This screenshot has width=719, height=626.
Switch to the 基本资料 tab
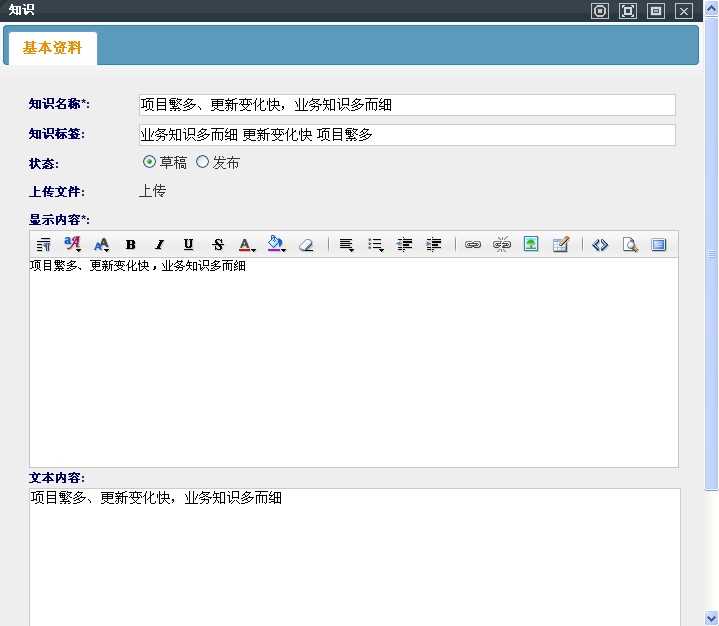click(x=52, y=48)
